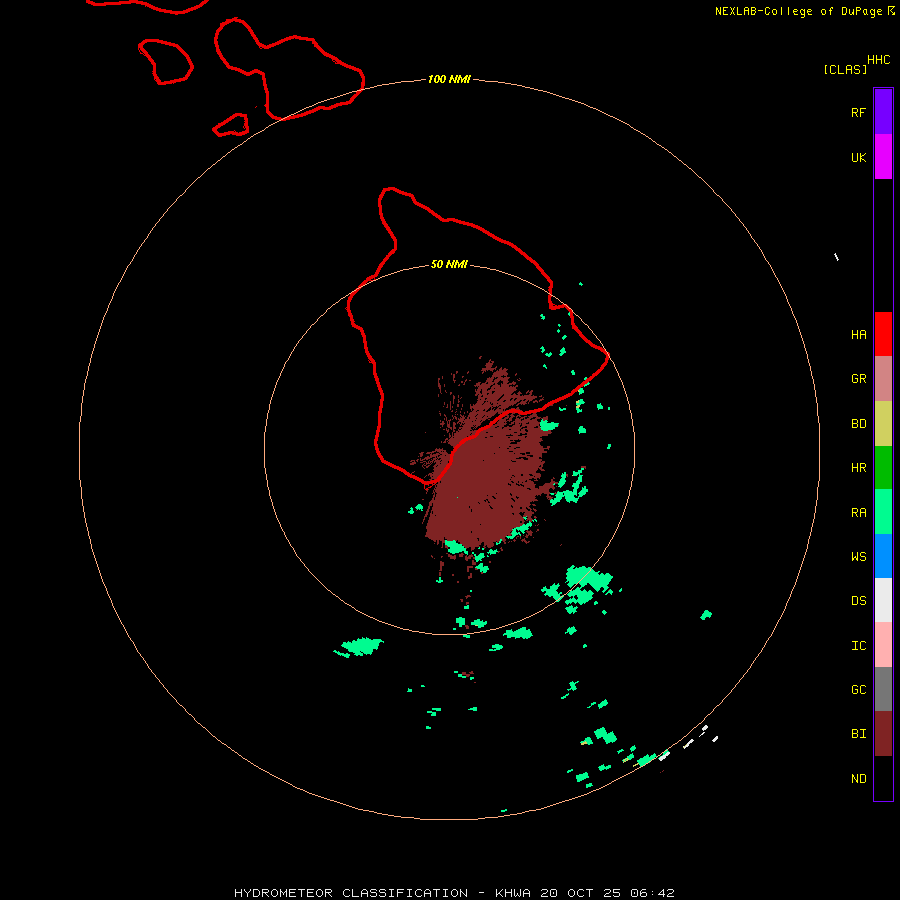Click the 20 OCT 25 date stamp
Viewport: 900px width, 900px height.
(x=580, y=893)
